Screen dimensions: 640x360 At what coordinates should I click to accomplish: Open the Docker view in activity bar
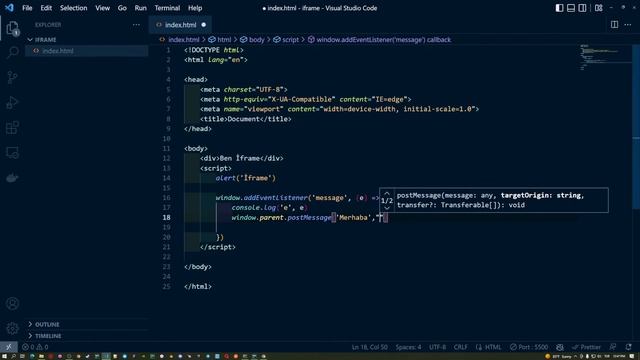[x=13, y=178]
